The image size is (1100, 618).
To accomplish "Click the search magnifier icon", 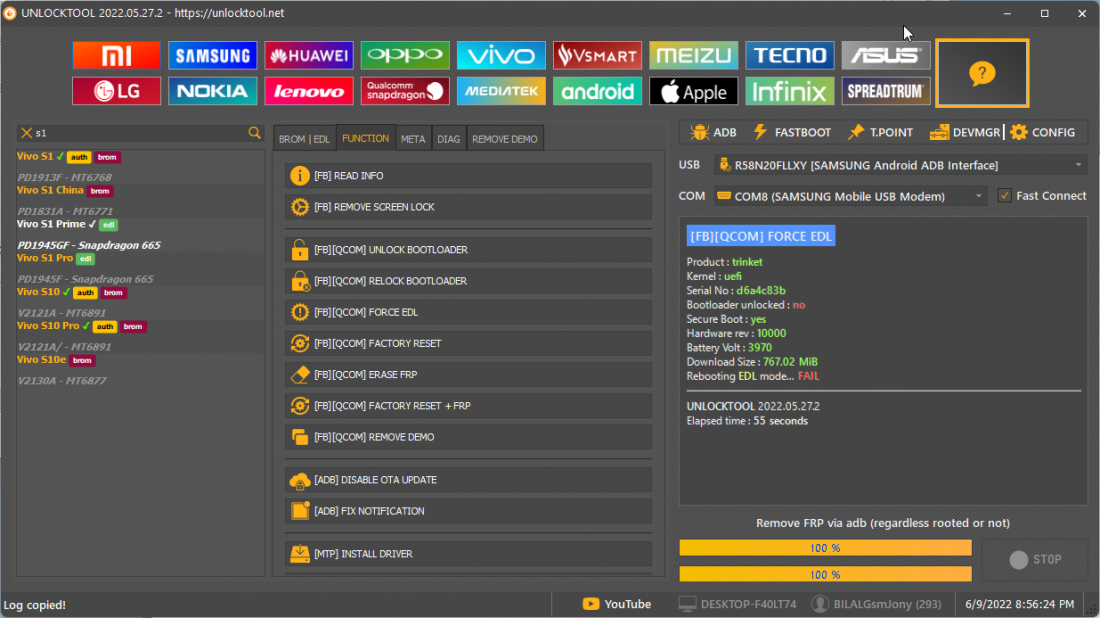I will pos(254,133).
